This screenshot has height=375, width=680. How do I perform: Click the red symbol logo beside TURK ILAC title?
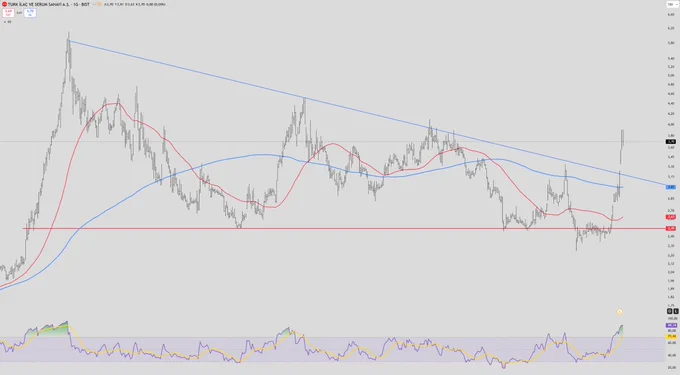coord(4,4)
